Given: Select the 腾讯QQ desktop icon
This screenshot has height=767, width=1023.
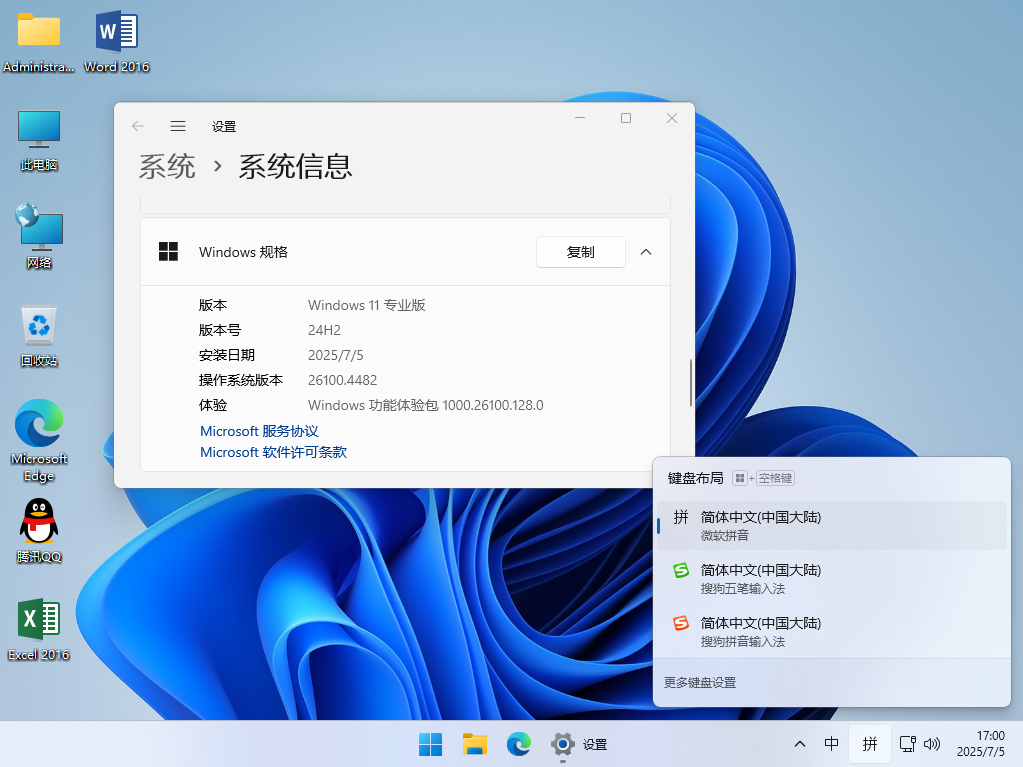Looking at the screenshot, I should (38, 532).
